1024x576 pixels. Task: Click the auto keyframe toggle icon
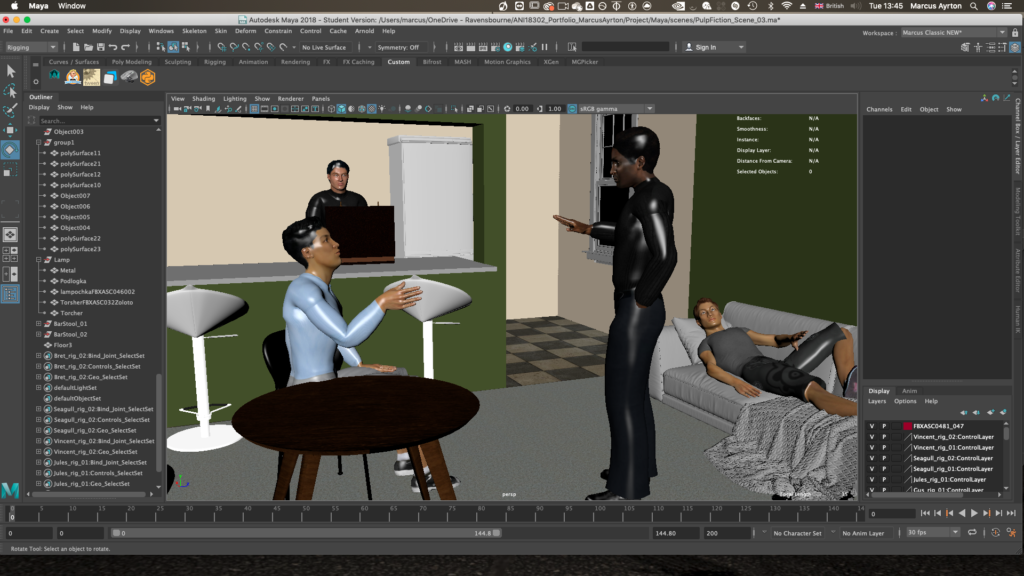tap(995, 533)
